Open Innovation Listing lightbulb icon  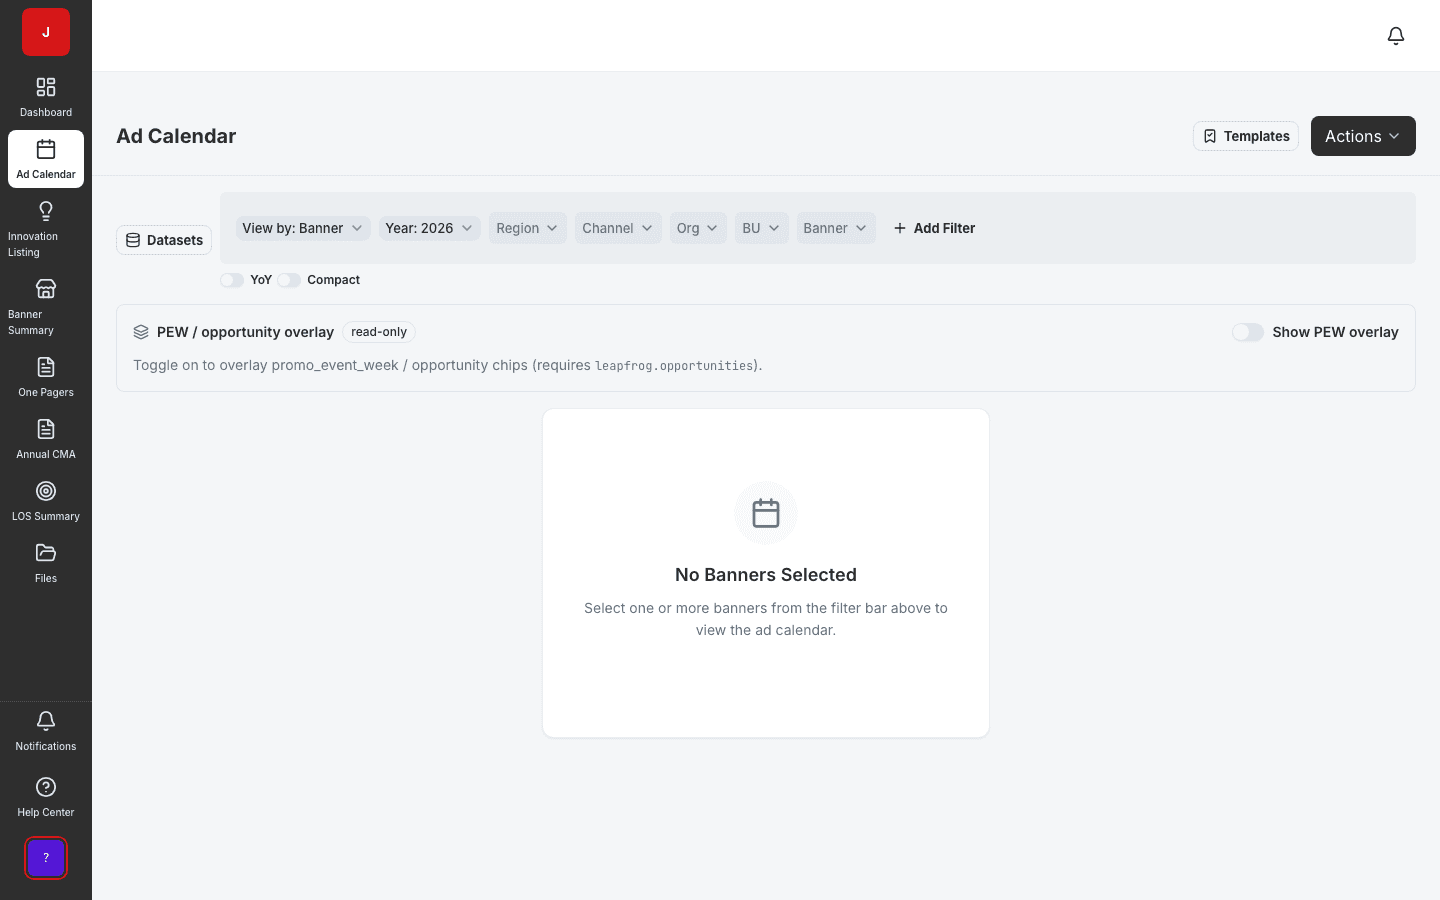[x=46, y=211]
